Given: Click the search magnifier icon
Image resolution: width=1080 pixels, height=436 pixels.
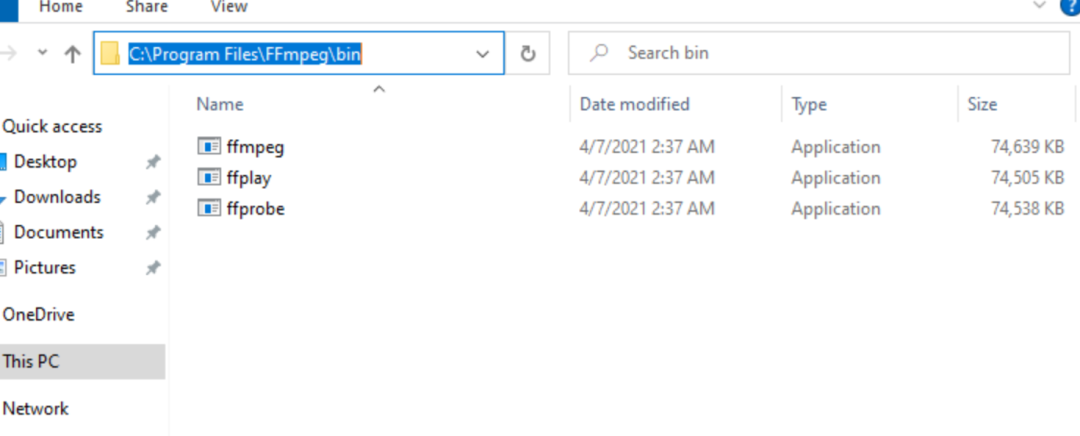Looking at the screenshot, I should pyautogui.click(x=599, y=52).
